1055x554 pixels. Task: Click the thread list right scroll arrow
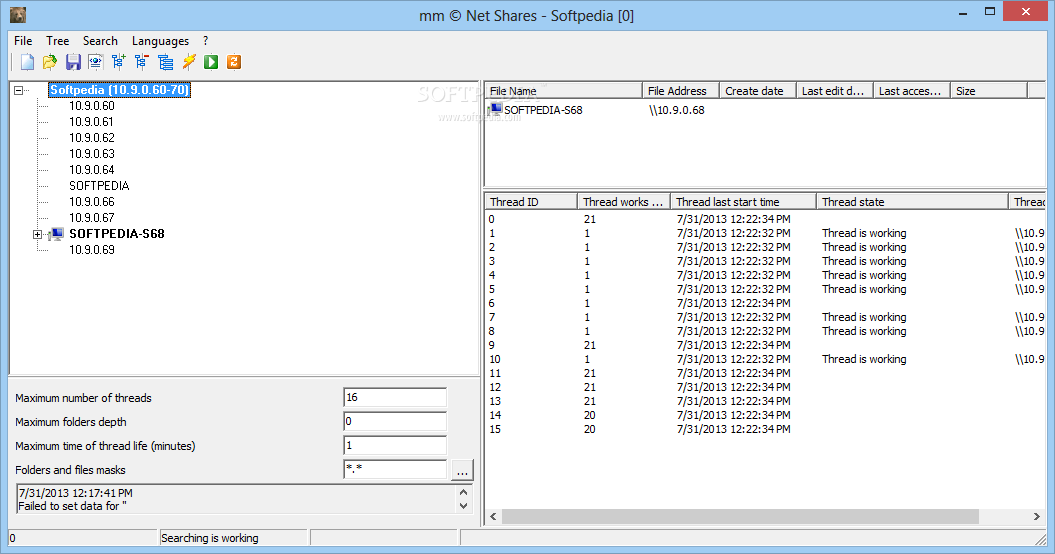click(1037, 516)
